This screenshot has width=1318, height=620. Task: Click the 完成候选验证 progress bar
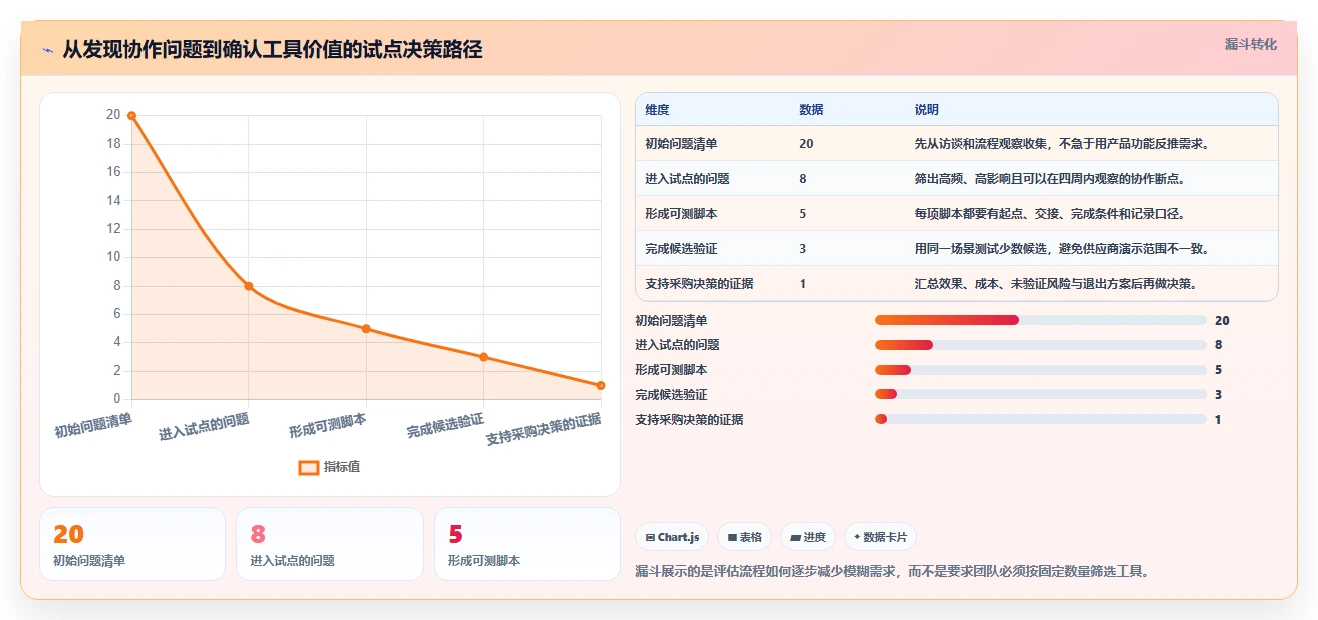(x=1040, y=395)
